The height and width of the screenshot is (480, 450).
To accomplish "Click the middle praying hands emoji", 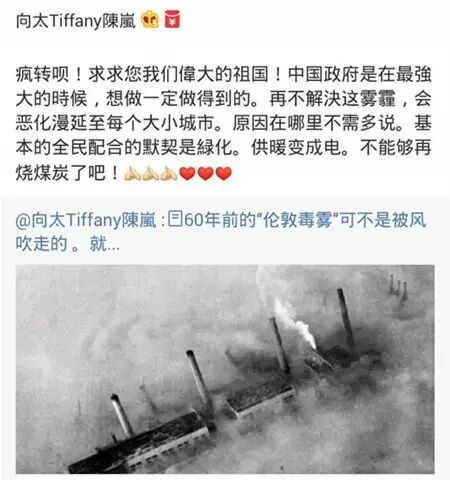I will click(150, 173).
